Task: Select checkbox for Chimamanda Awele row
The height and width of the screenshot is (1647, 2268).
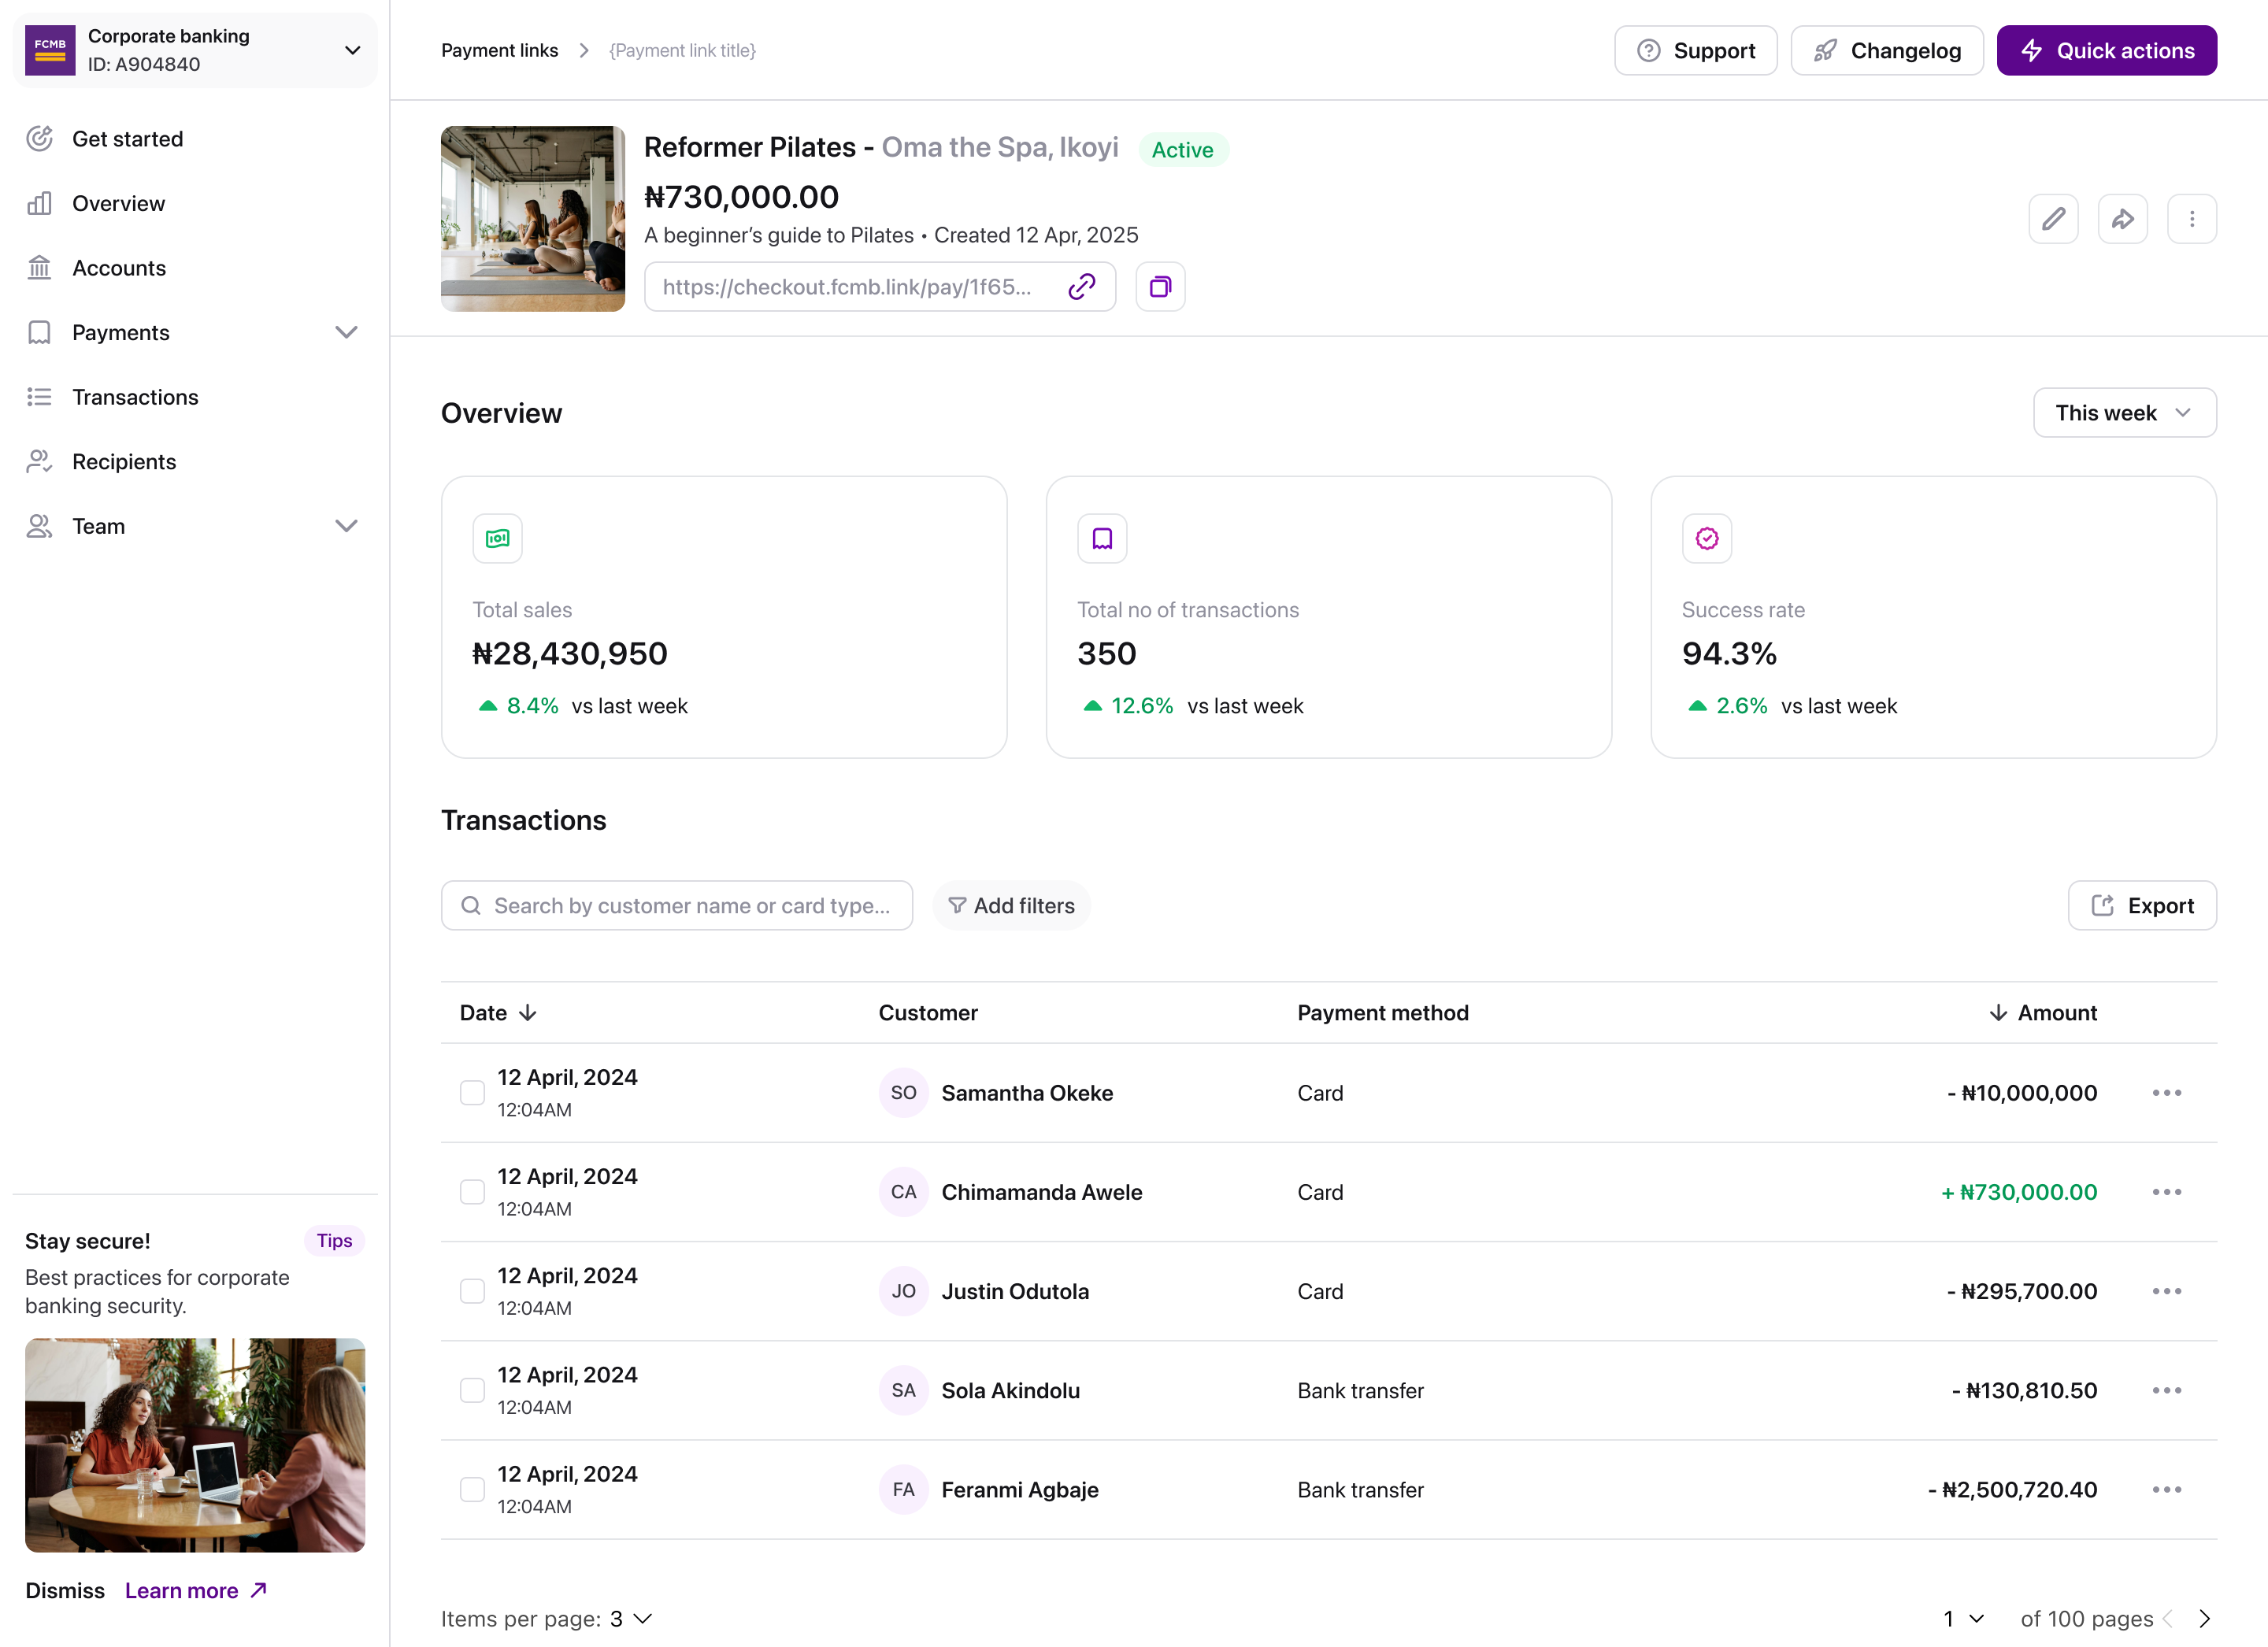Action: tap(472, 1192)
